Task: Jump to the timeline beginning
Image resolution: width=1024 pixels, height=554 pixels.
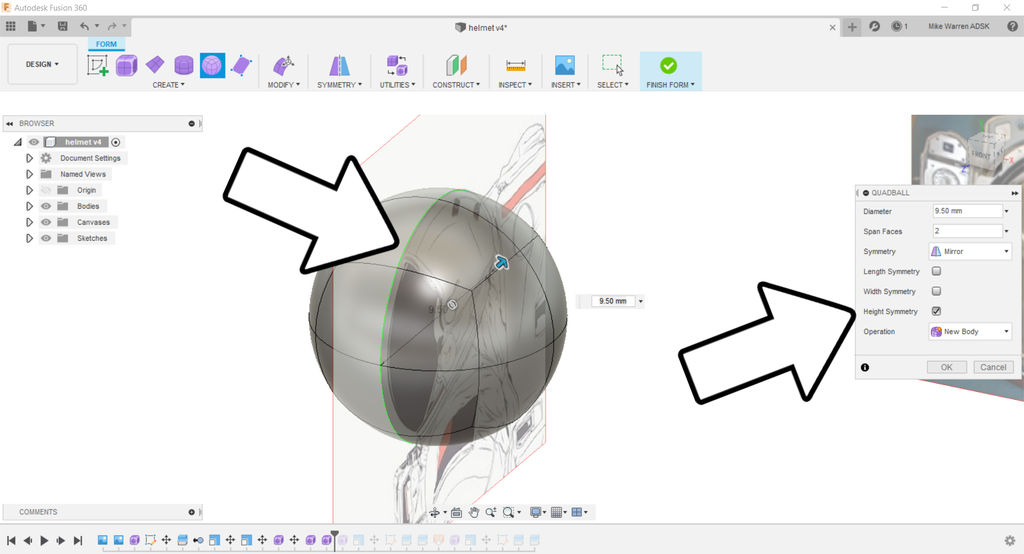Action: pyautogui.click(x=11, y=540)
